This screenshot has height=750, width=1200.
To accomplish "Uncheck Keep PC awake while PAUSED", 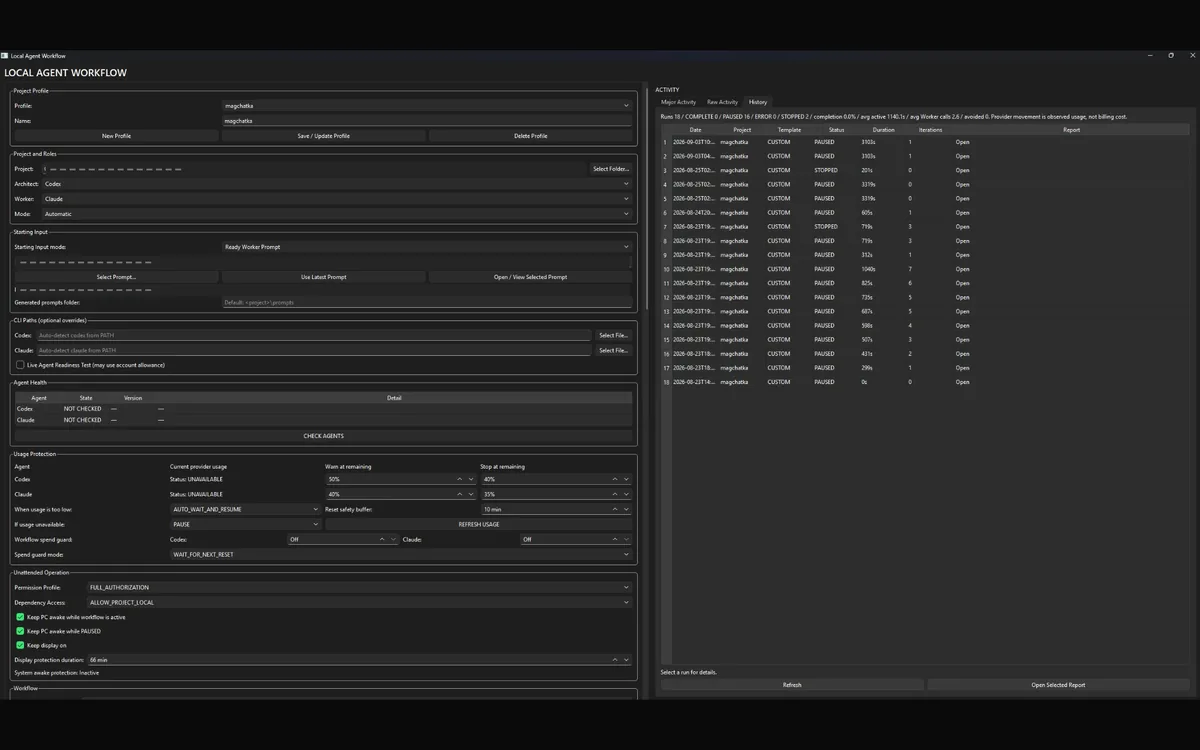I will (20, 631).
